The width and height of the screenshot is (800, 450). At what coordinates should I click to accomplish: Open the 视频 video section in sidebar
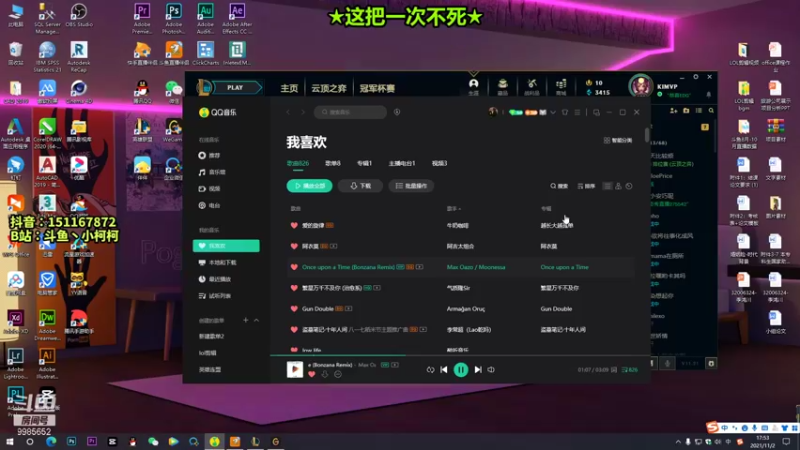pos(210,189)
